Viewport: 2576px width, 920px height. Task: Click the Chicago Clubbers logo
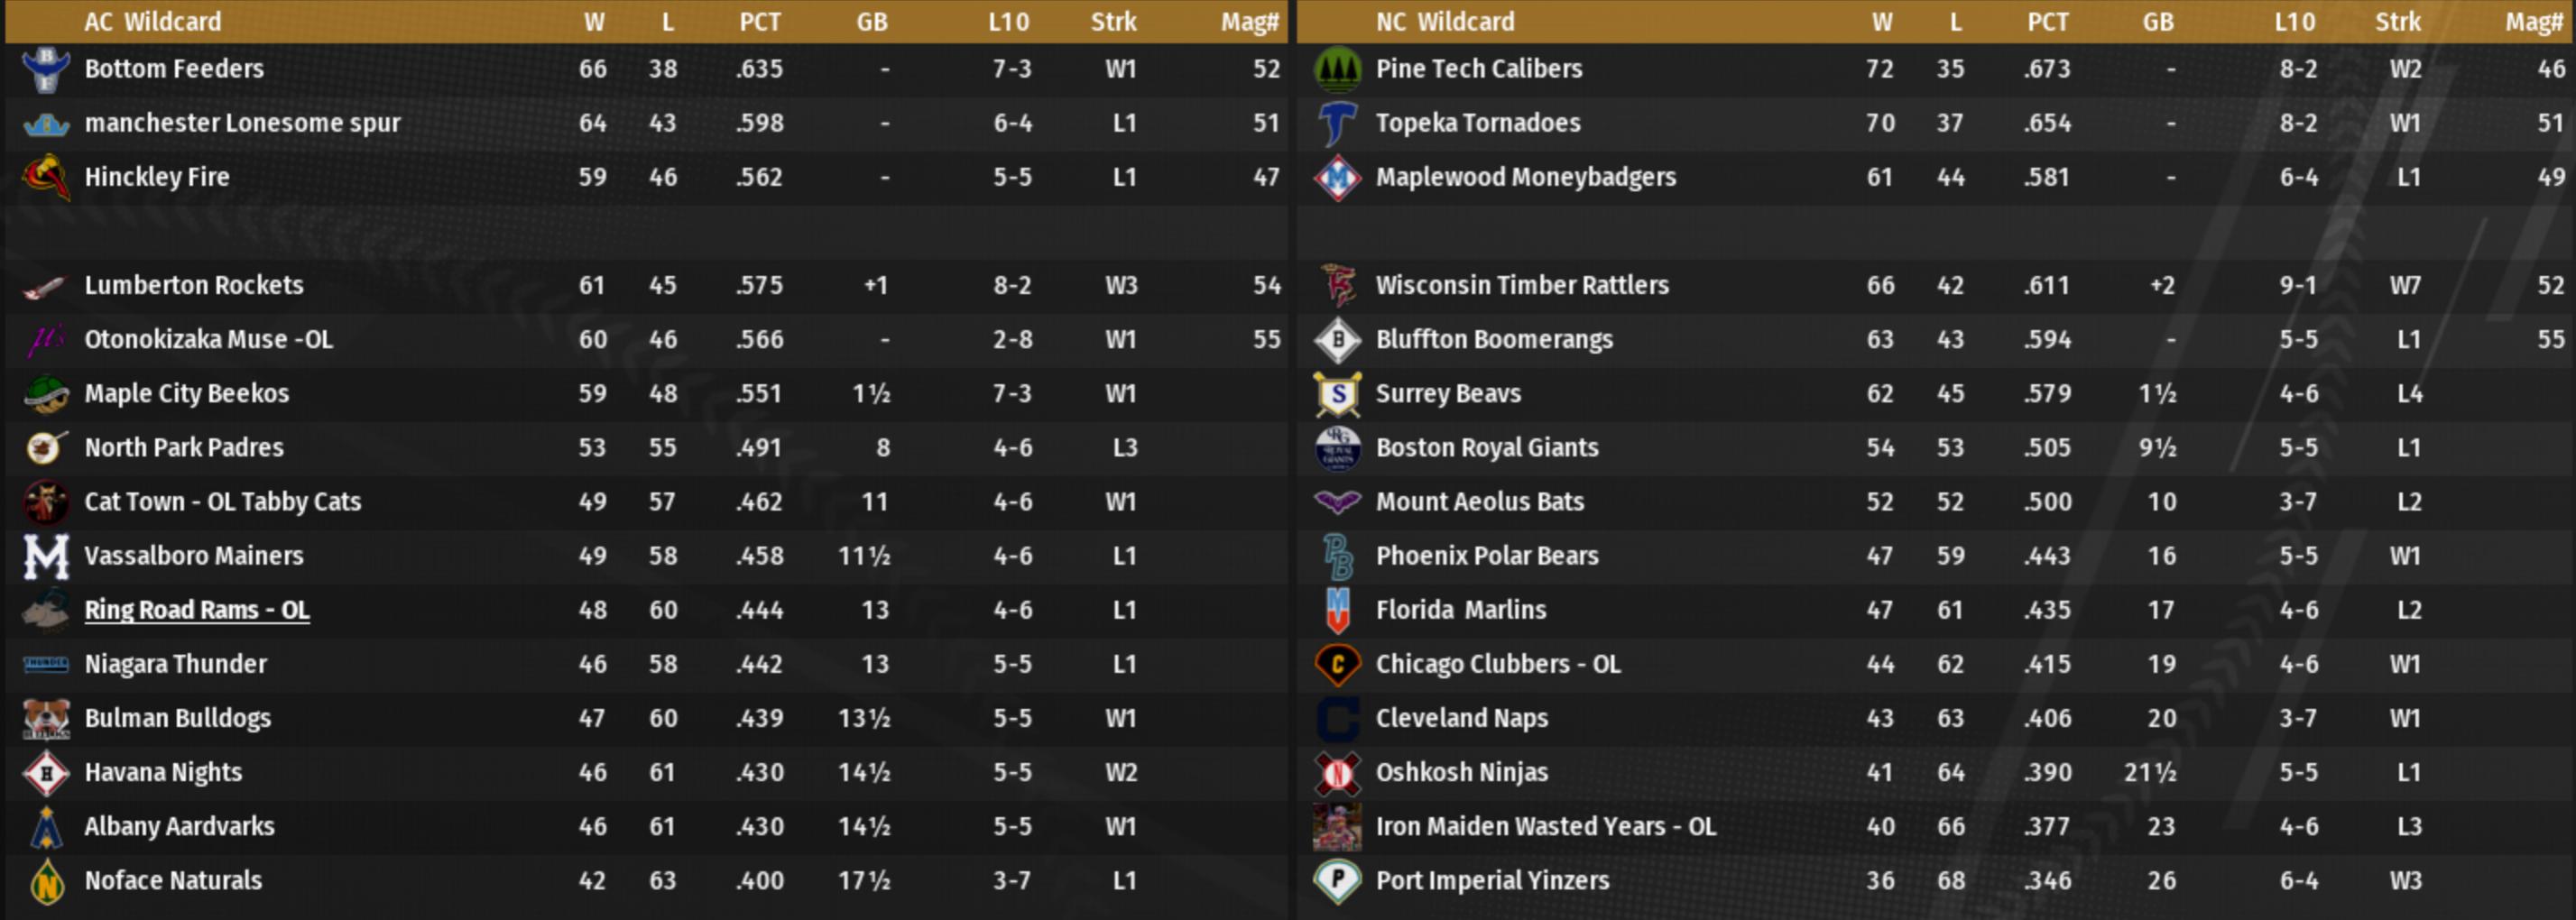pos(1338,665)
